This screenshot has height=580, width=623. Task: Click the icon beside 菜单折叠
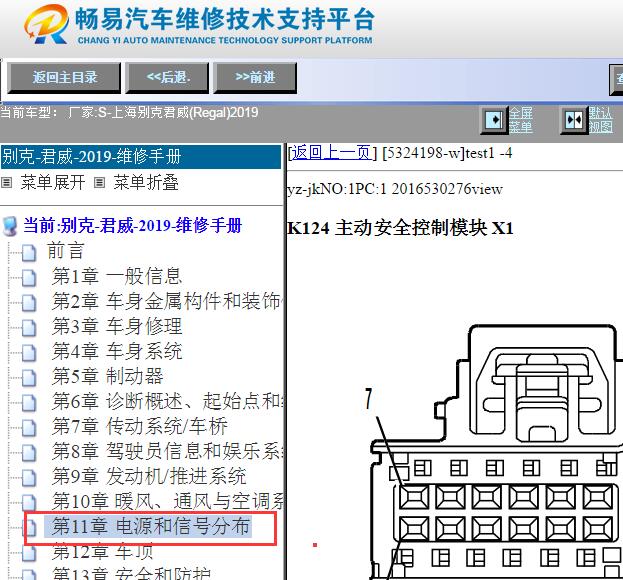coord(99,183)
